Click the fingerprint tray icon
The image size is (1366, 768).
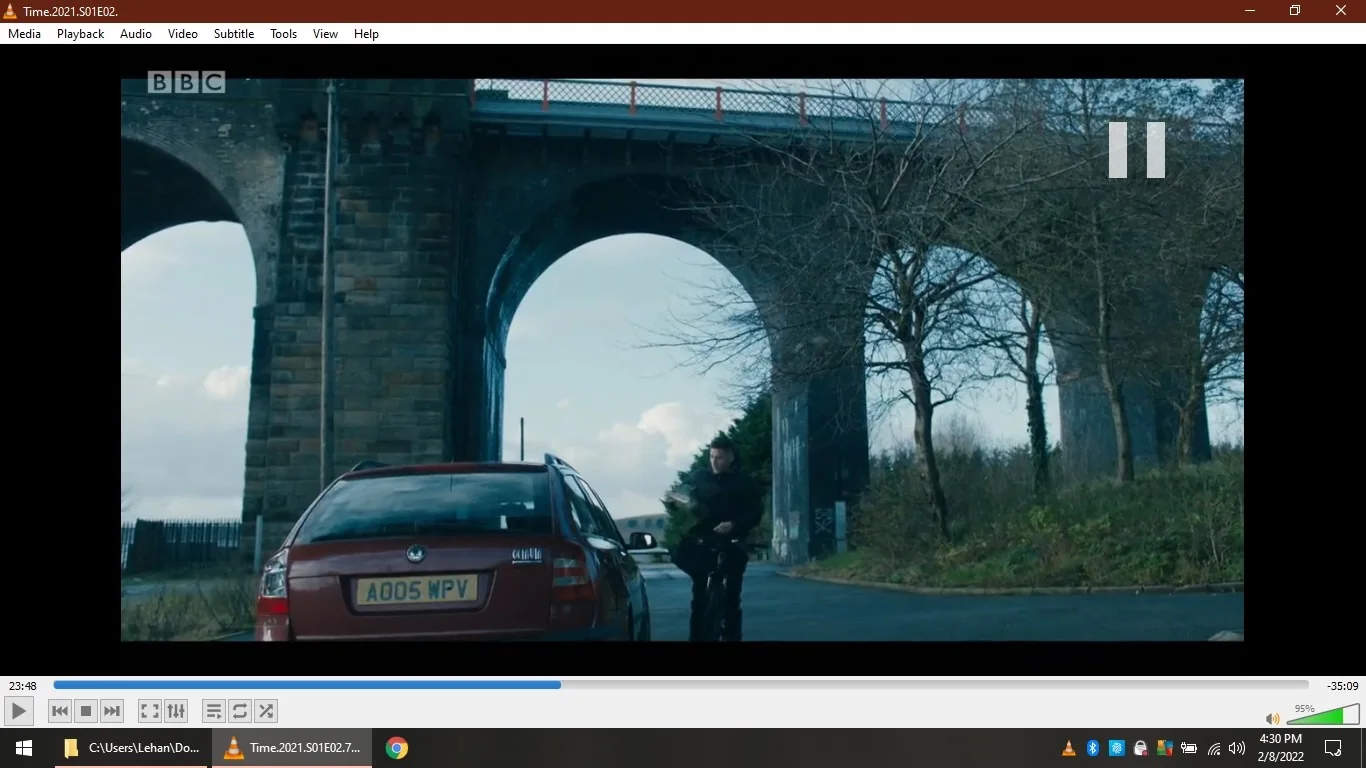click(1117, 748)
